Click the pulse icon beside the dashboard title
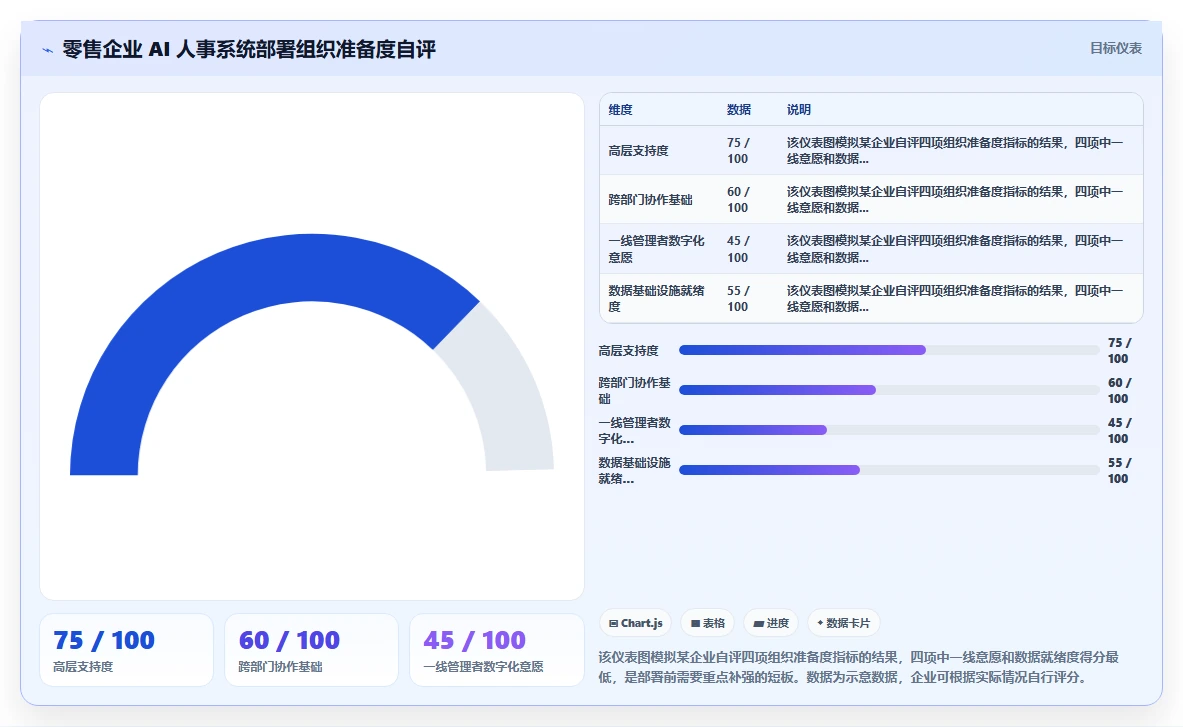1183x727 pixels. 48,51
